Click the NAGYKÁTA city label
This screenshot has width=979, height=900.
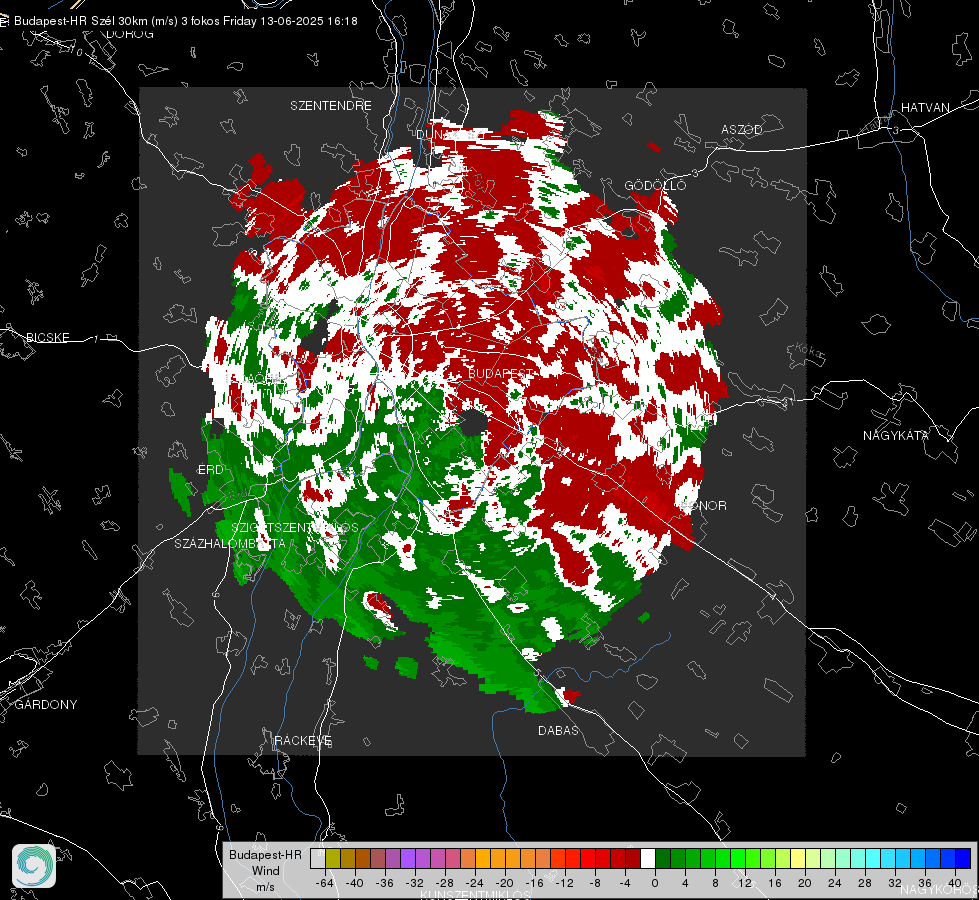coord(896,435)
